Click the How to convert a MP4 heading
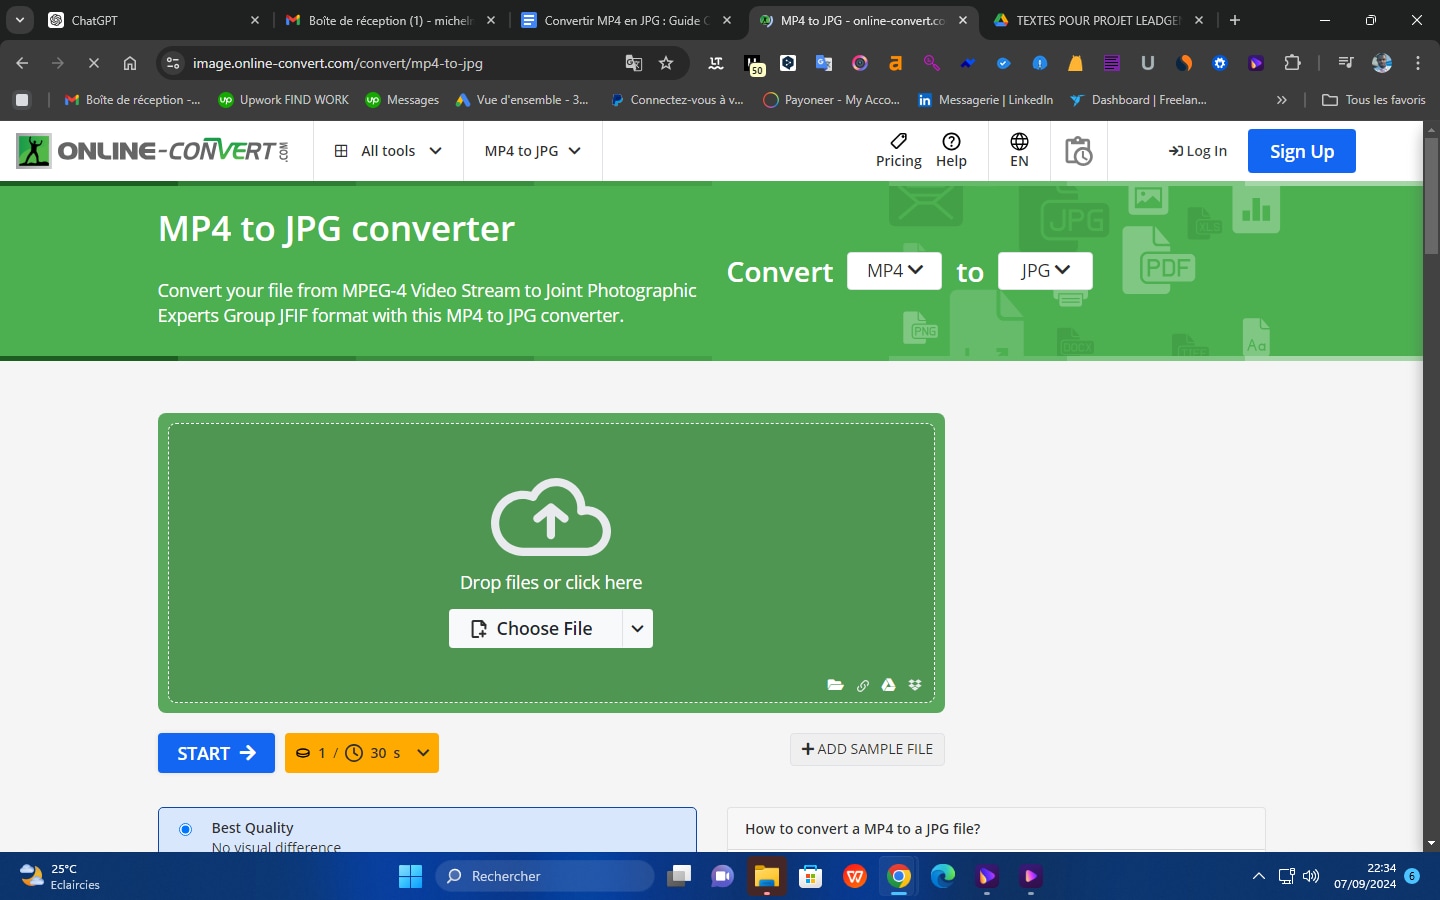The height and width of the screenshot is (900, 1440). coord(862,829)
